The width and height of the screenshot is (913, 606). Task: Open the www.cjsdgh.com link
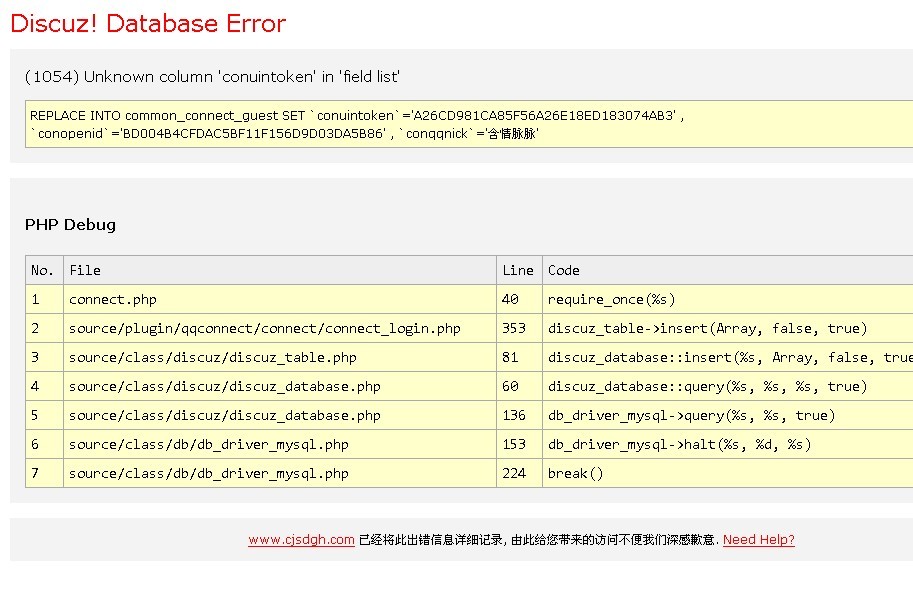[301, 540]
